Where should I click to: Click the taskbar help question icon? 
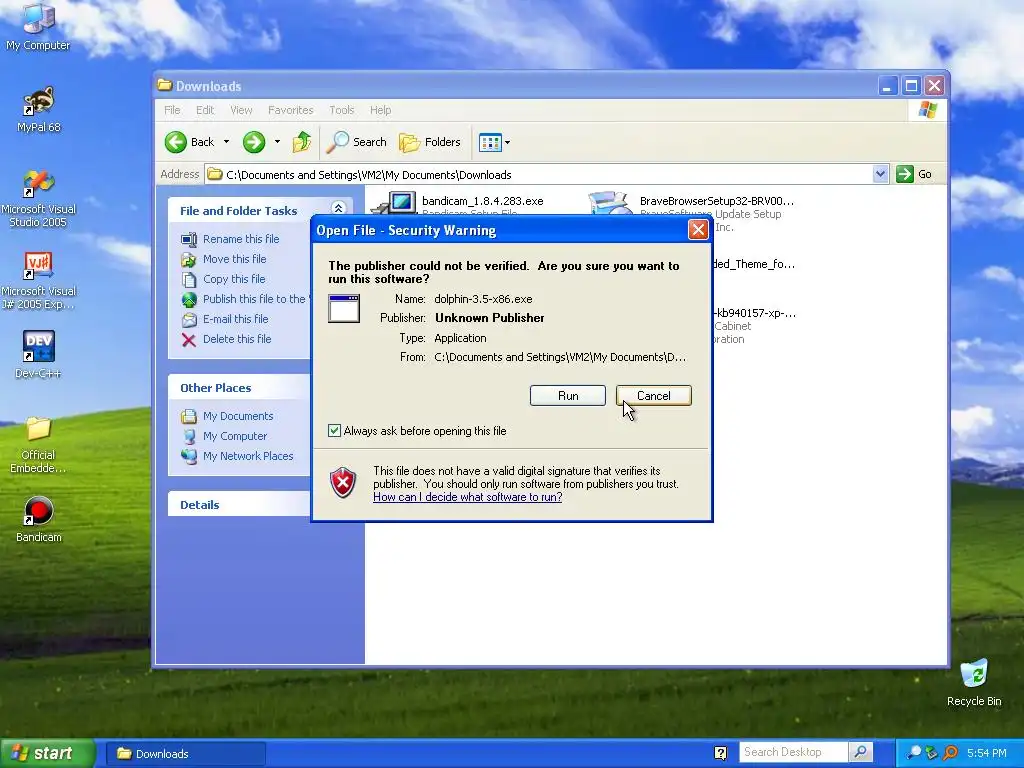pos(720,753)
